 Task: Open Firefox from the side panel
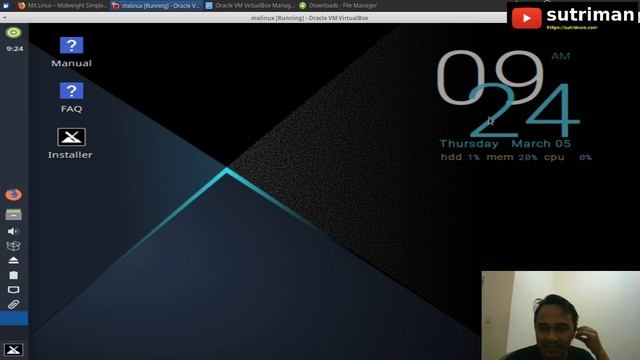[13, 195]
